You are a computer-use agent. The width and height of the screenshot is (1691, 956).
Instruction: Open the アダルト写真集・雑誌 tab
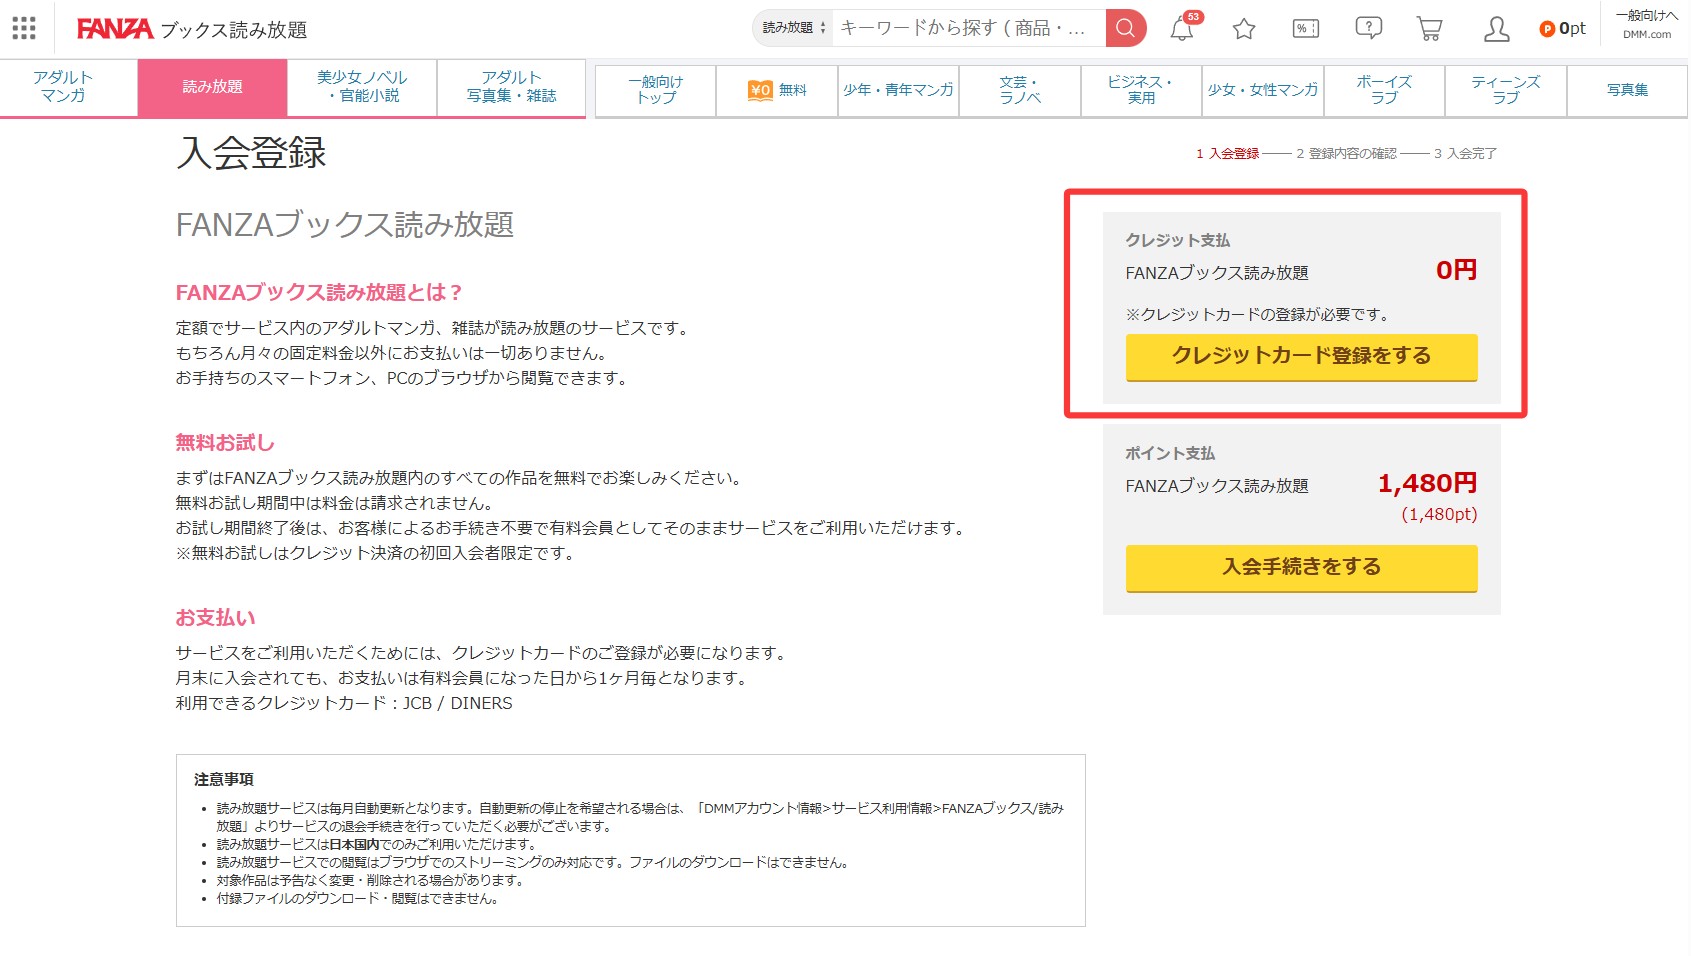[x=511, y=87]
